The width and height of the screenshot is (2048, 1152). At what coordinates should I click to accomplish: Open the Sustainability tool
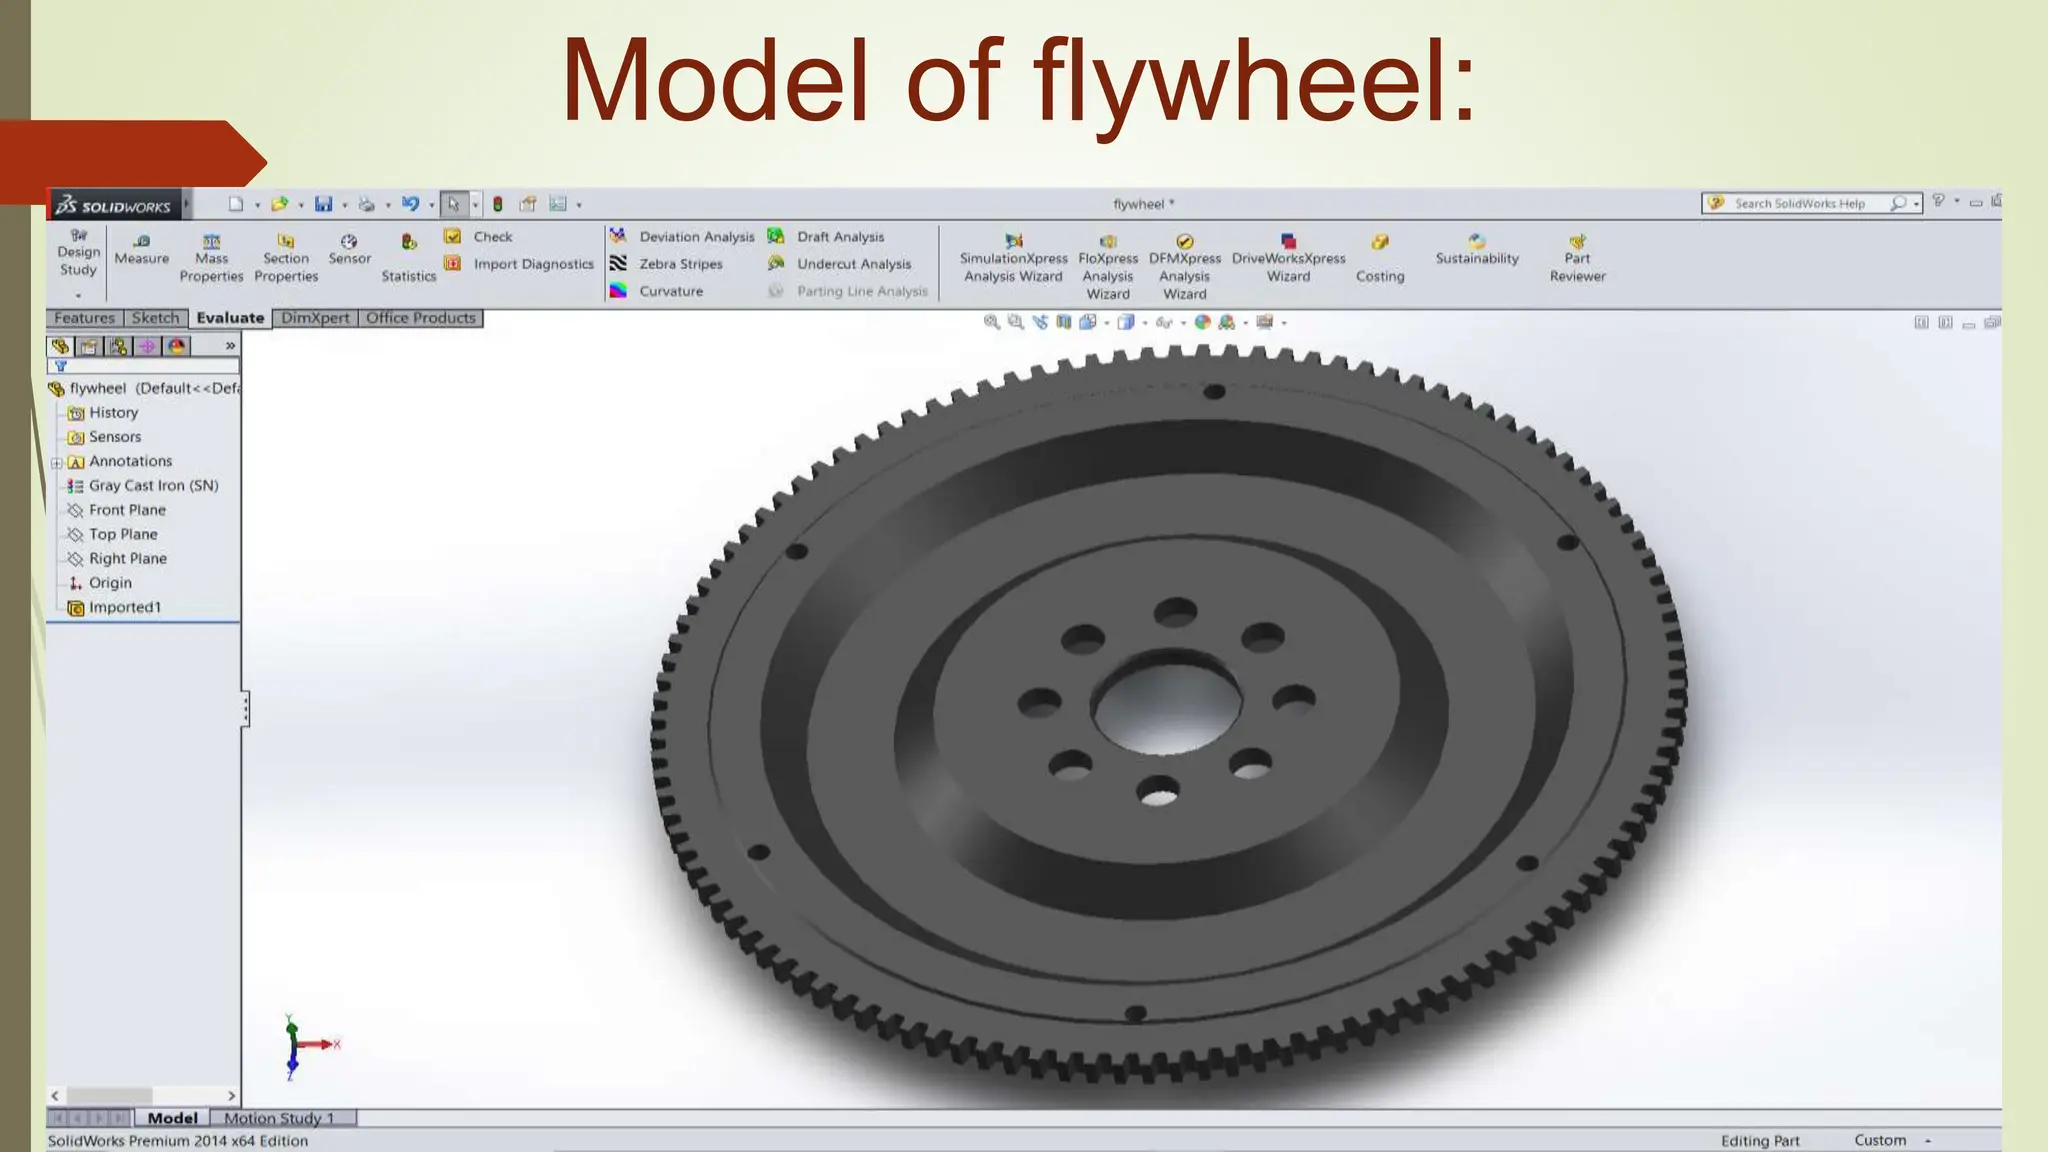click(x=1477, y=250)
